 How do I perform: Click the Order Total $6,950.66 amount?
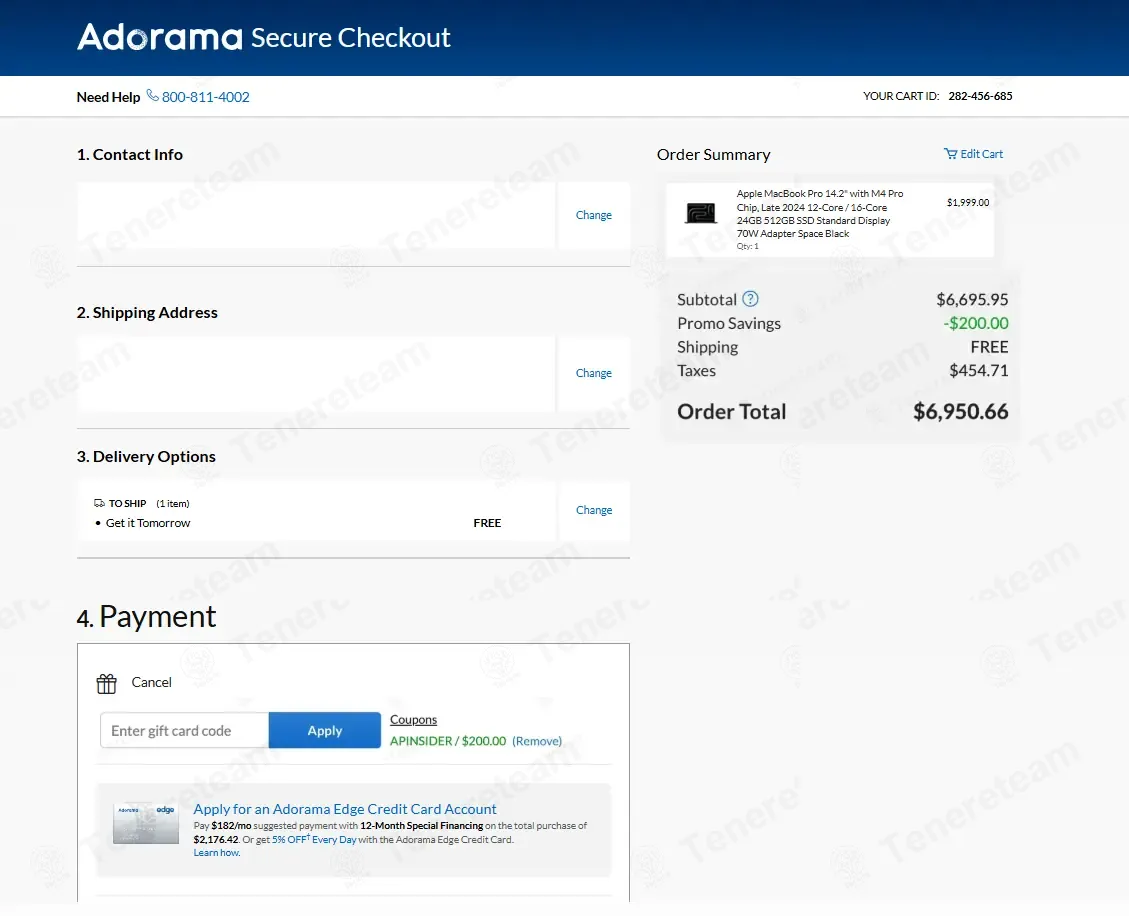click(x=961, y=411)
